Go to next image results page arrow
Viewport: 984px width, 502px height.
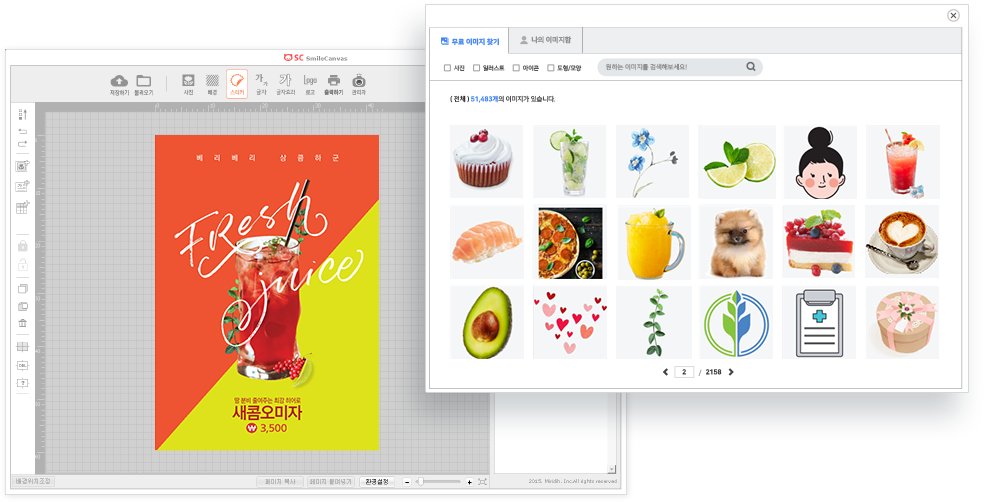tap(731, 372)
